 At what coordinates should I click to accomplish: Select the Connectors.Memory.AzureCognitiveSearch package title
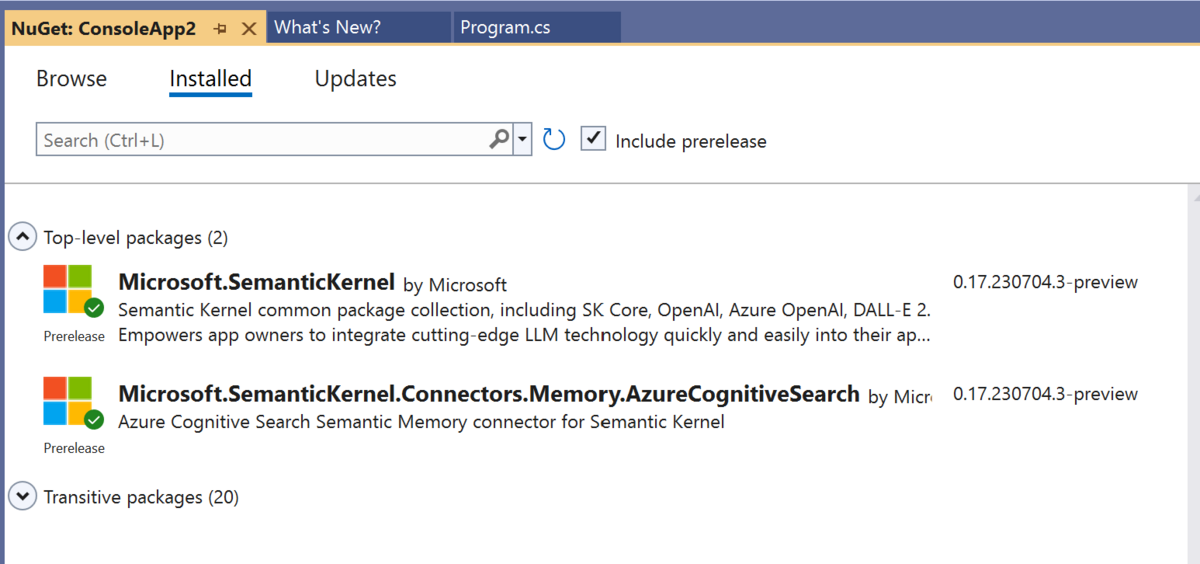click(x=488, y=394)
